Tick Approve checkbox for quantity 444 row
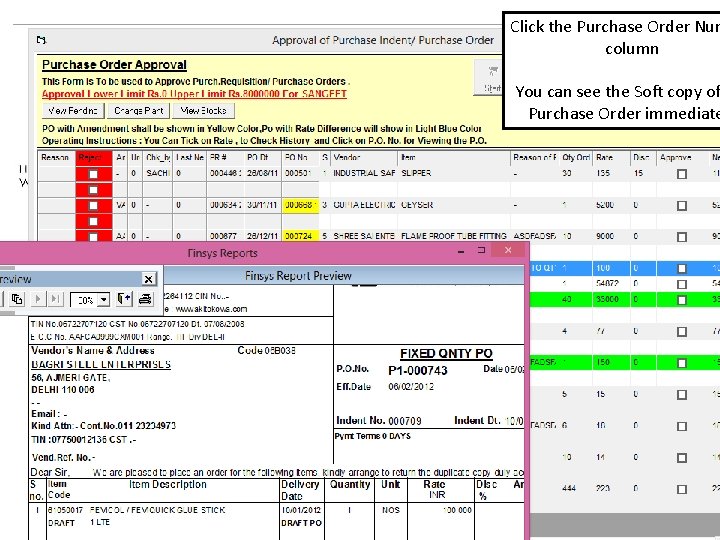 682,489
